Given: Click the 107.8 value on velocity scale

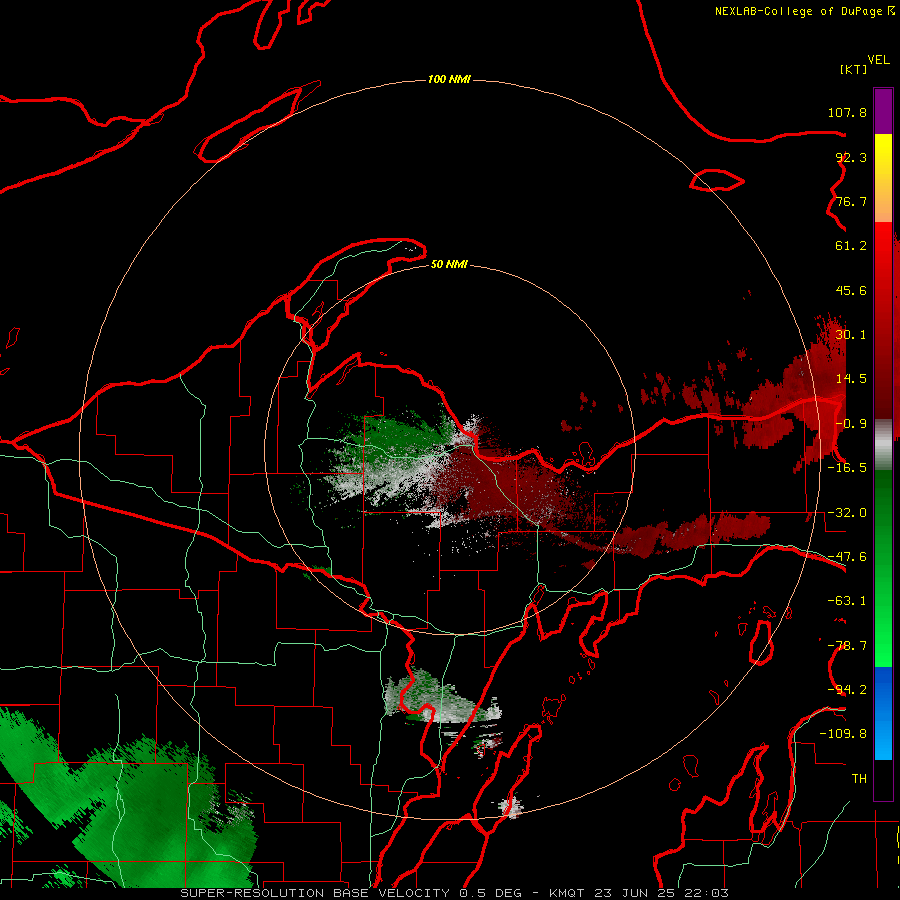Looking at the screenshot, I should (847, 112).
